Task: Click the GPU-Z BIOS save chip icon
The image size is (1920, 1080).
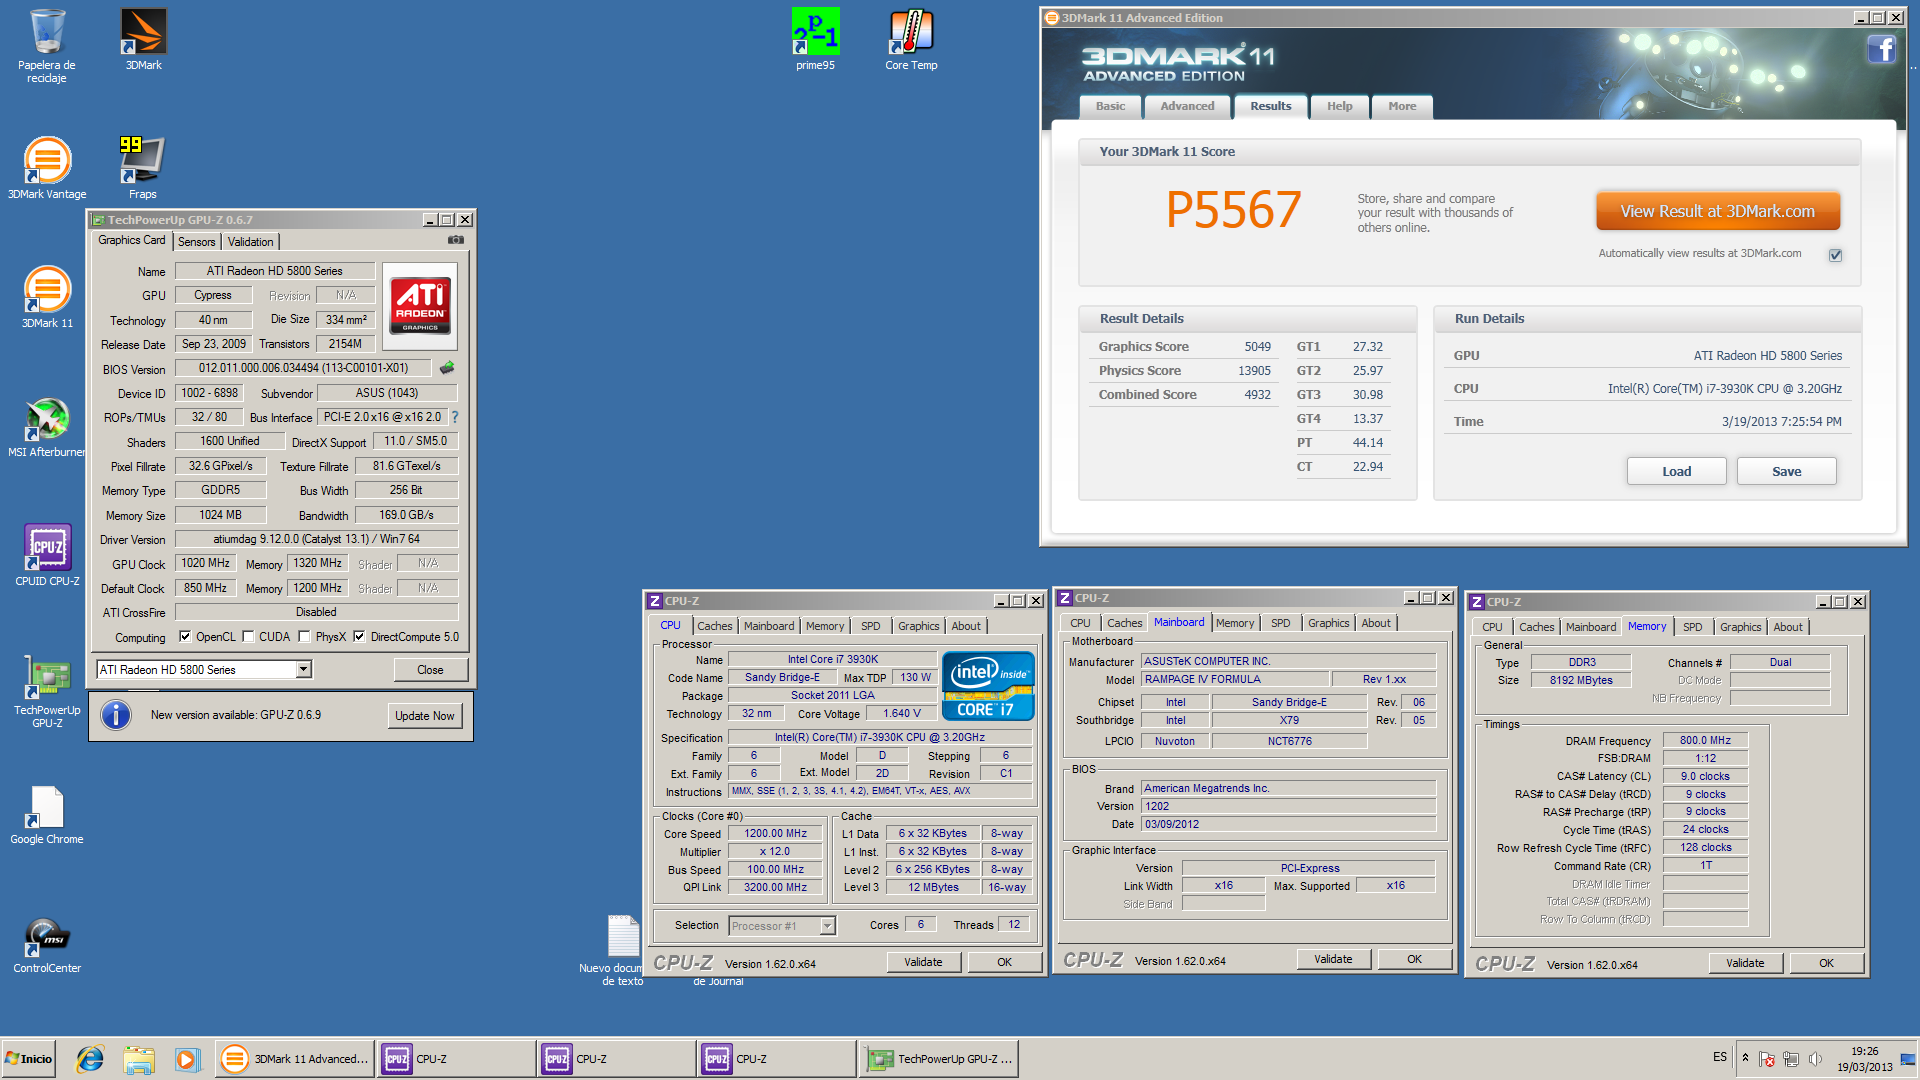Action: [x=447, y=368]
